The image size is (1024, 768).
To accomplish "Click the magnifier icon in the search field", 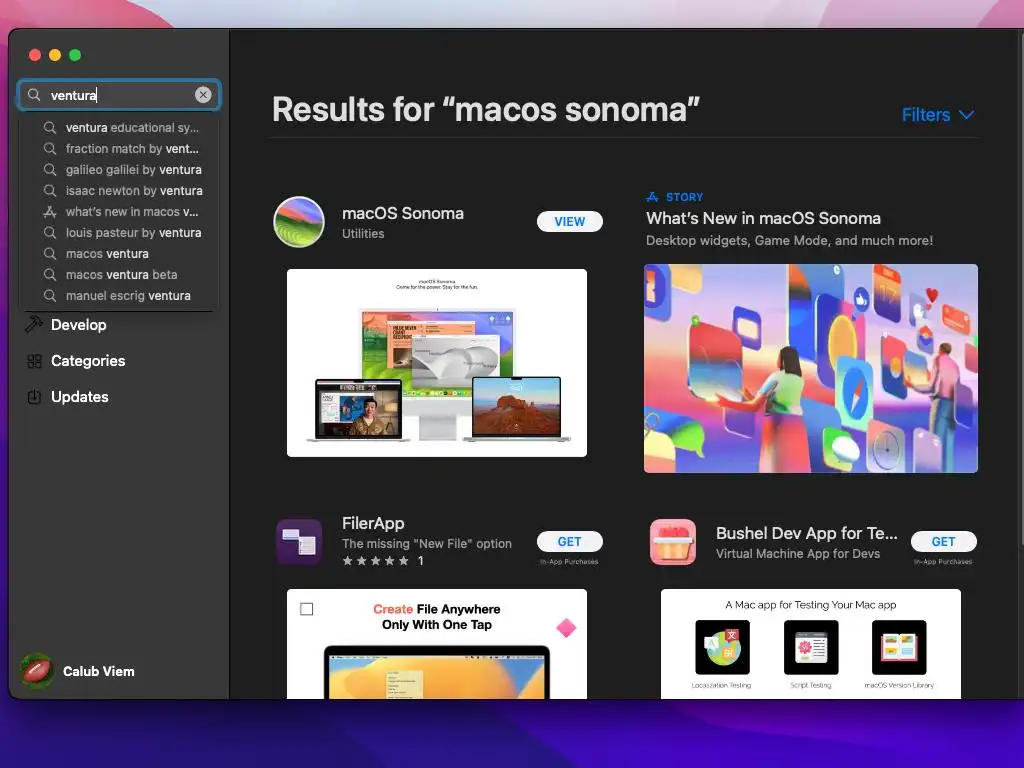I will (x=34, y=95).
